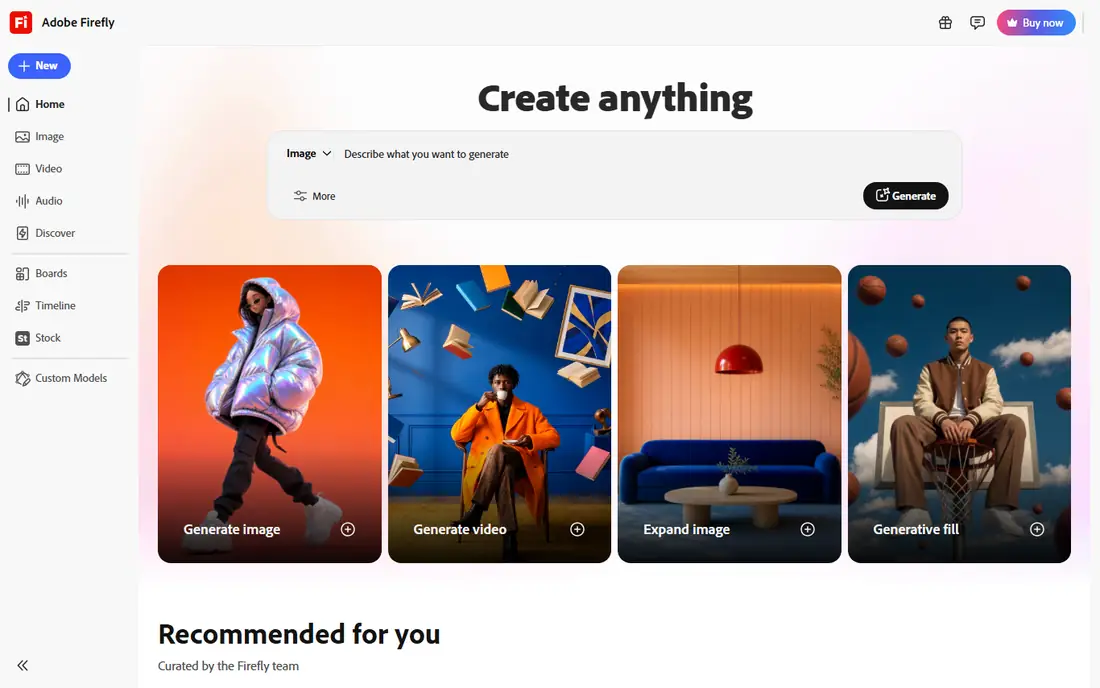Click the 'Generative fill' card label

(915, 530)
